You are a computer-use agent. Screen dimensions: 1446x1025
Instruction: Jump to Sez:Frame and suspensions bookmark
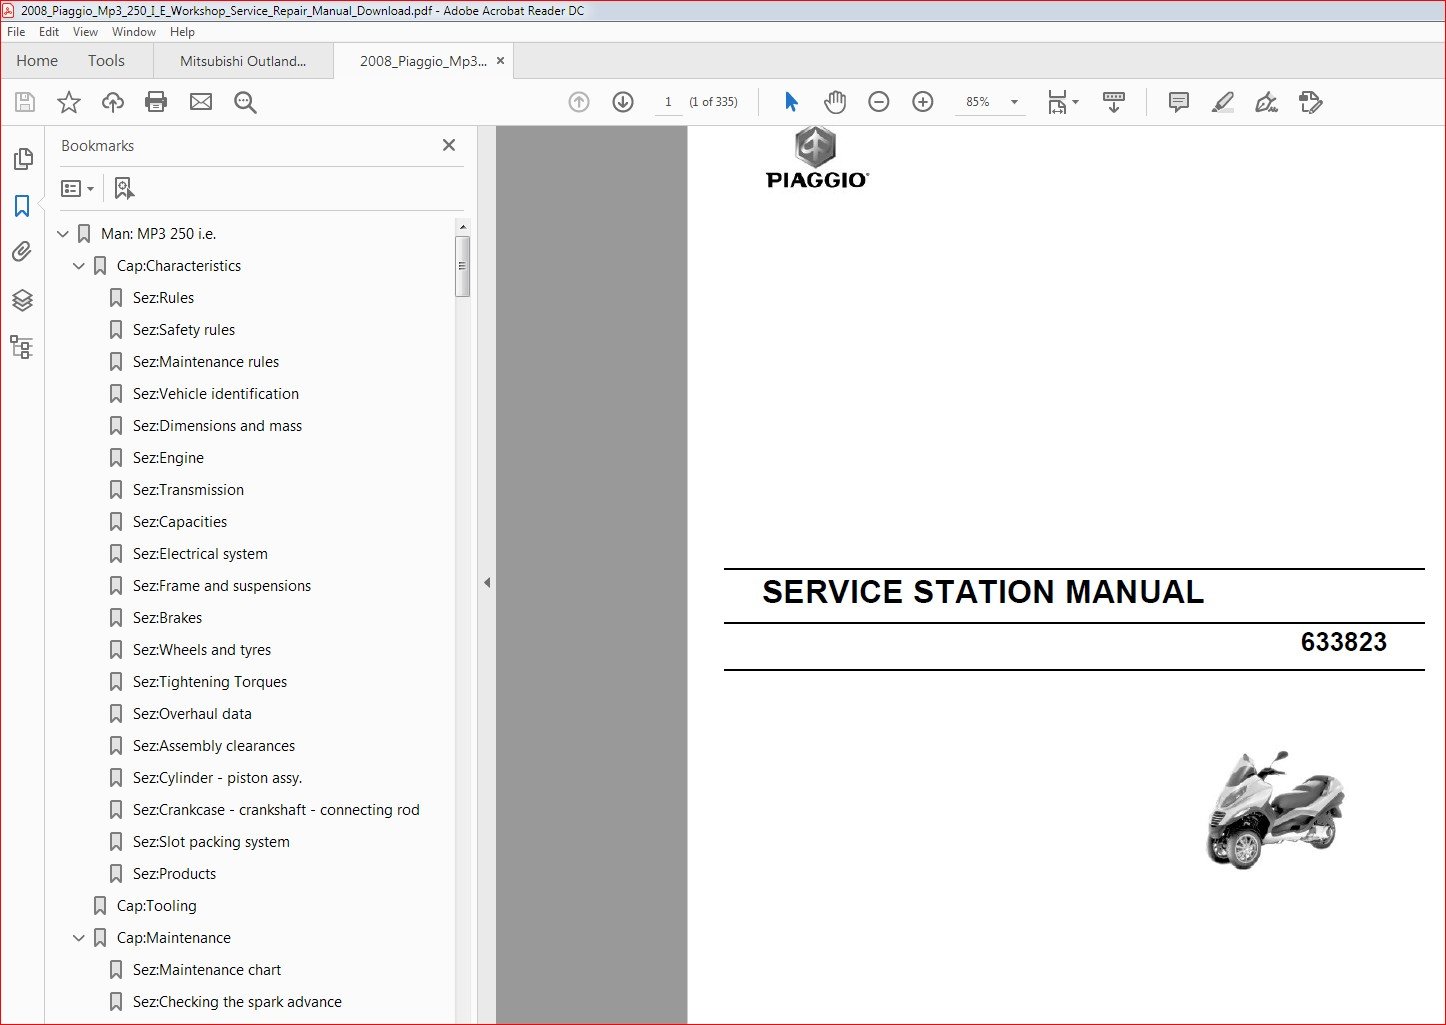click(x=222, y=586)
